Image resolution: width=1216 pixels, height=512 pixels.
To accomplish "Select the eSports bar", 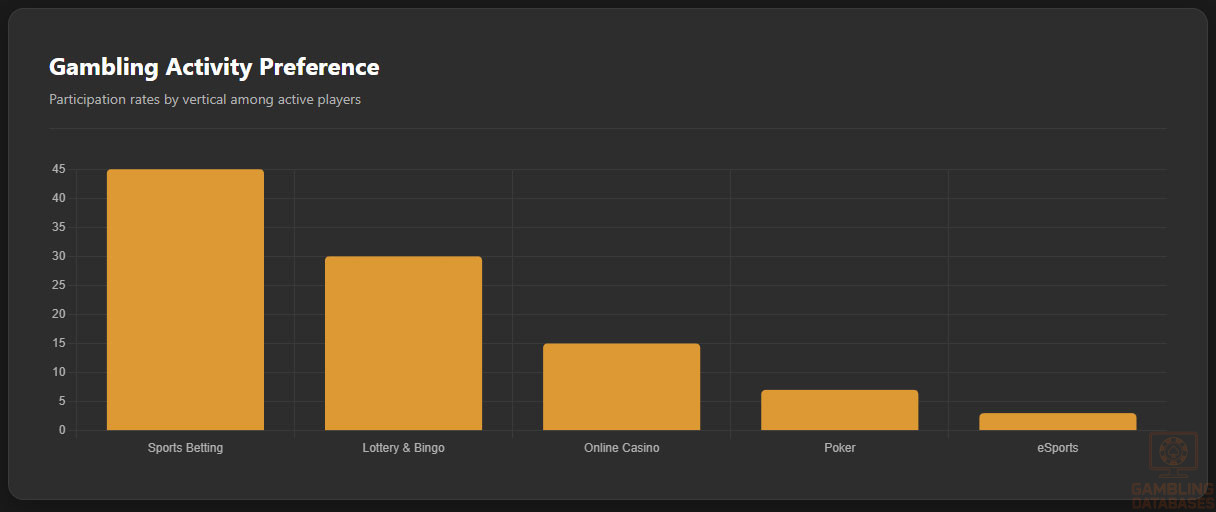I will point(1057,422).
